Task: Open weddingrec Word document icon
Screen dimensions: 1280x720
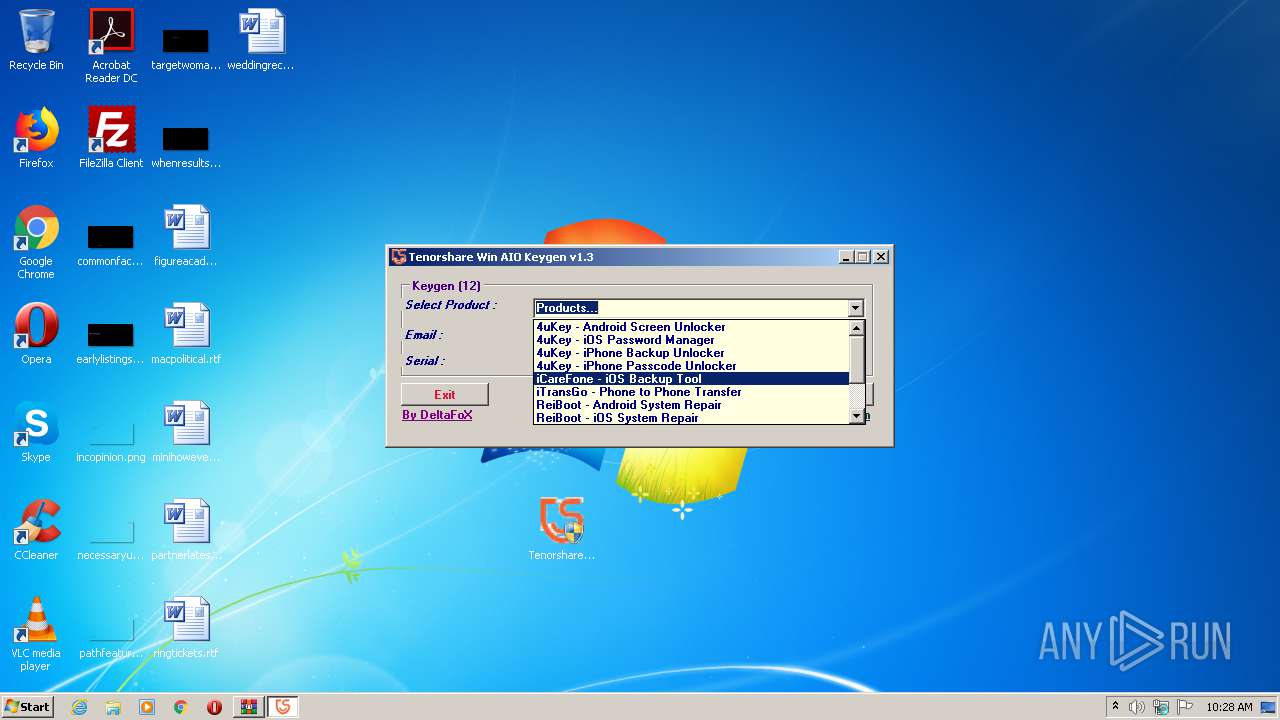Action: point(261,40)
